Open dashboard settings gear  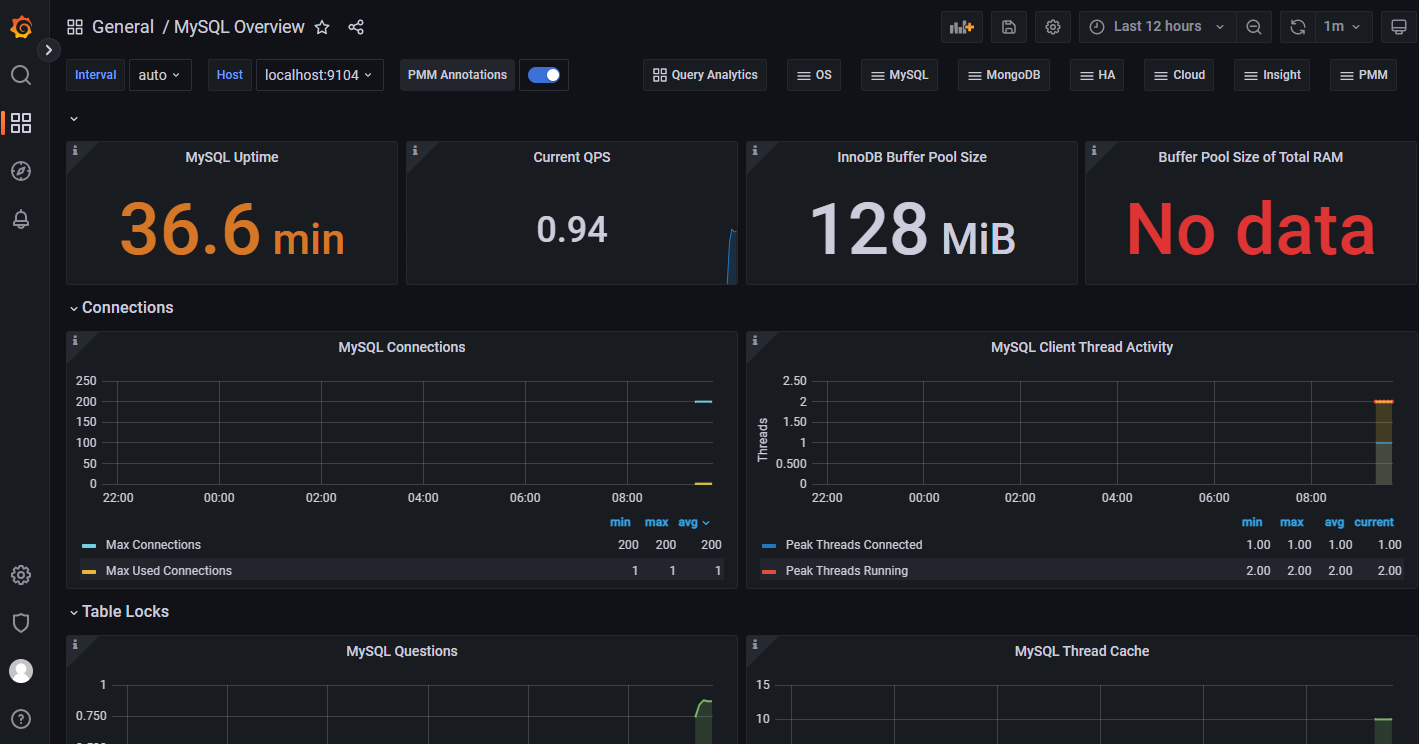(x=1053, y=27)
